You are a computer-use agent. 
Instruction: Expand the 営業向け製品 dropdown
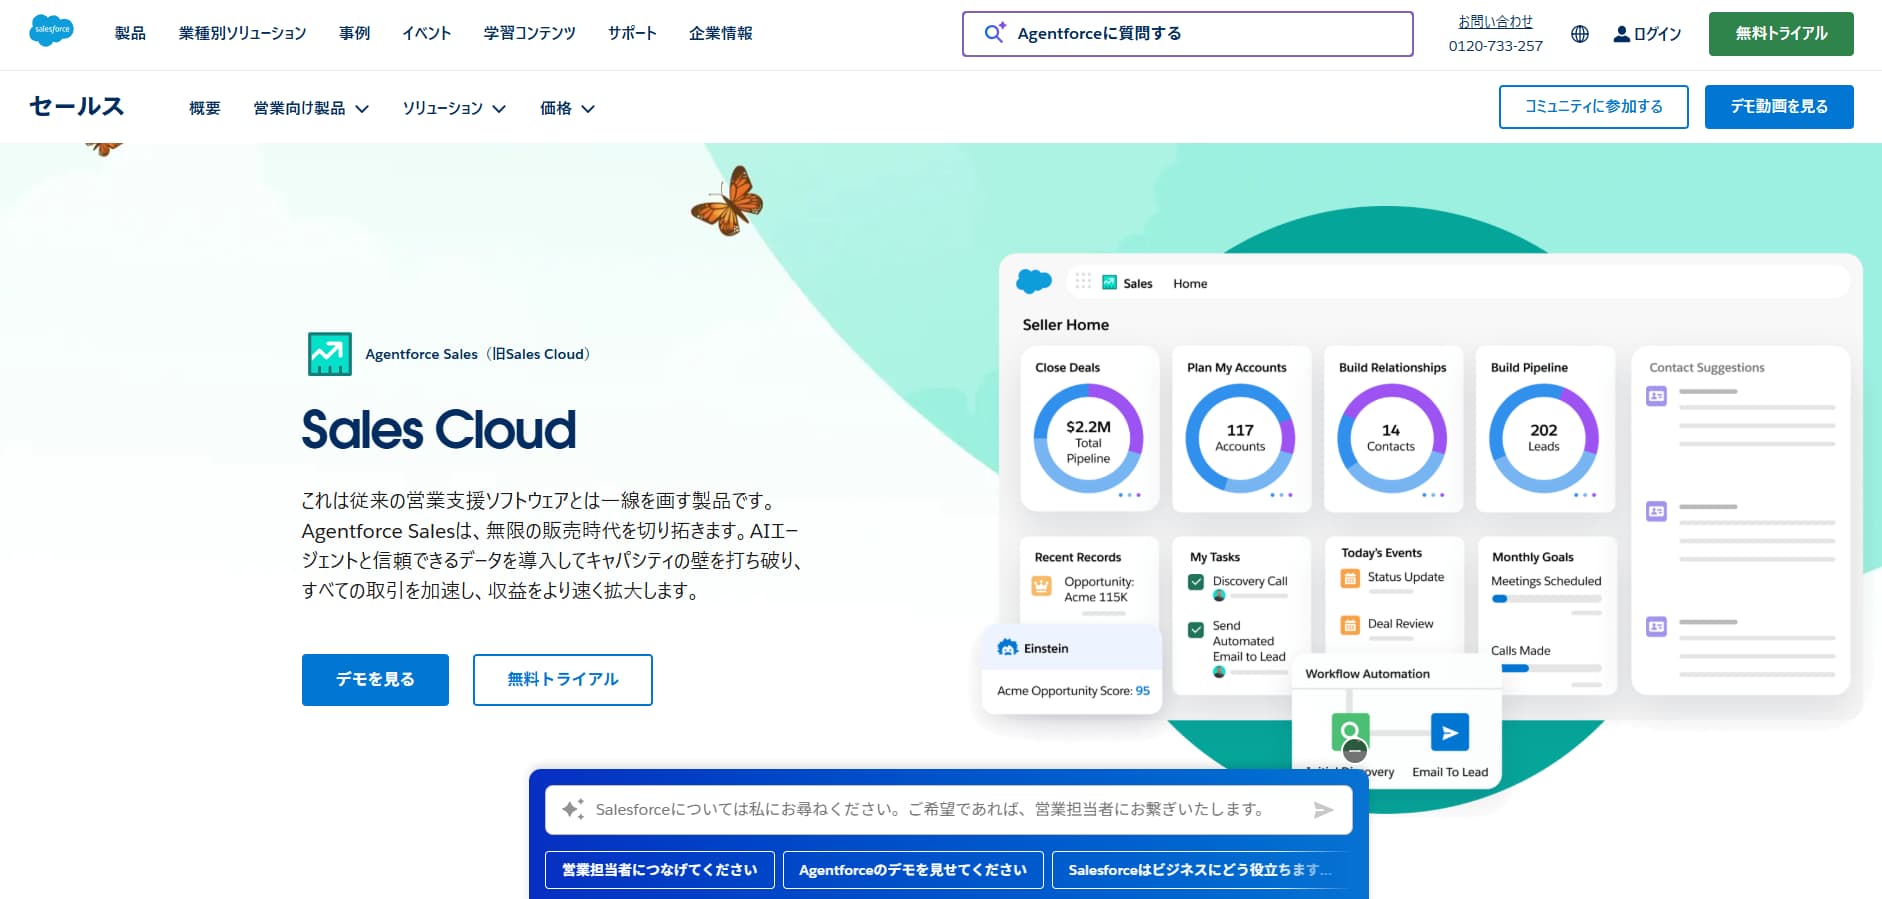point(311,108)
